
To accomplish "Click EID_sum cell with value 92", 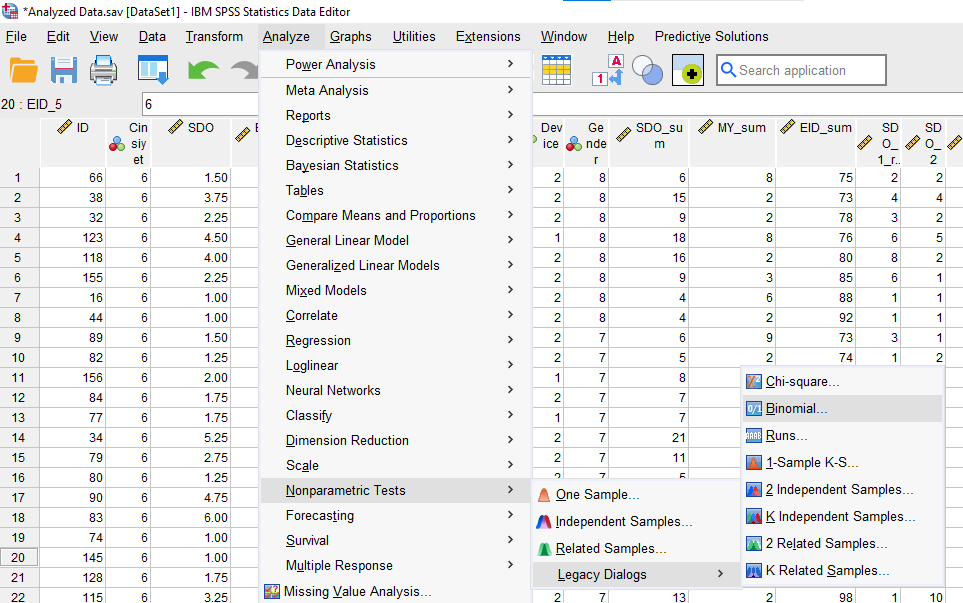I will (x=816, y=317).
